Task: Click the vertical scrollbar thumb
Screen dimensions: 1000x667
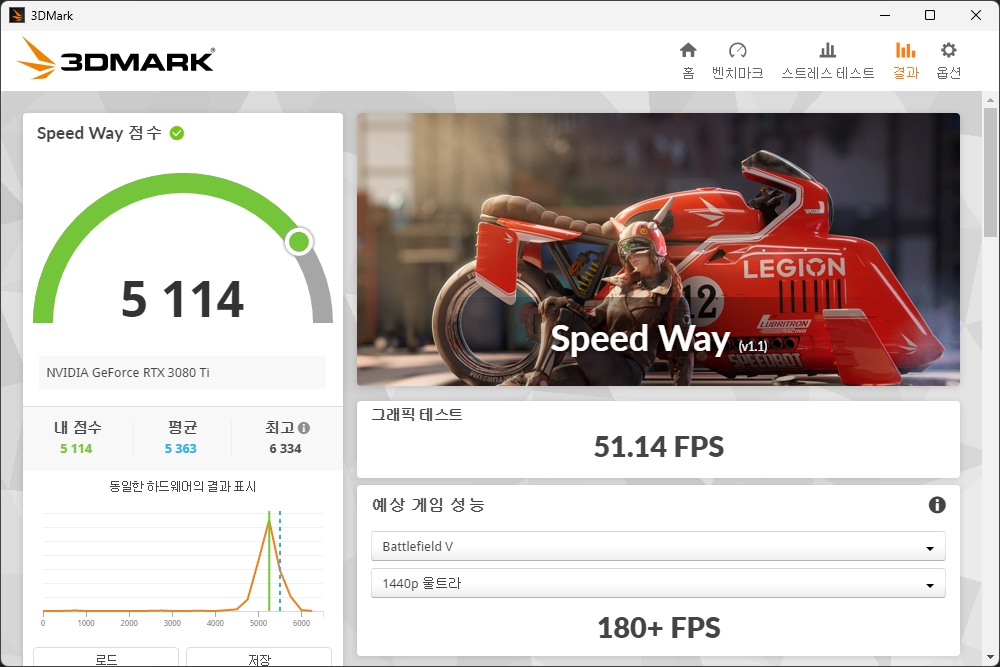Action: click(x=990, y=172)
